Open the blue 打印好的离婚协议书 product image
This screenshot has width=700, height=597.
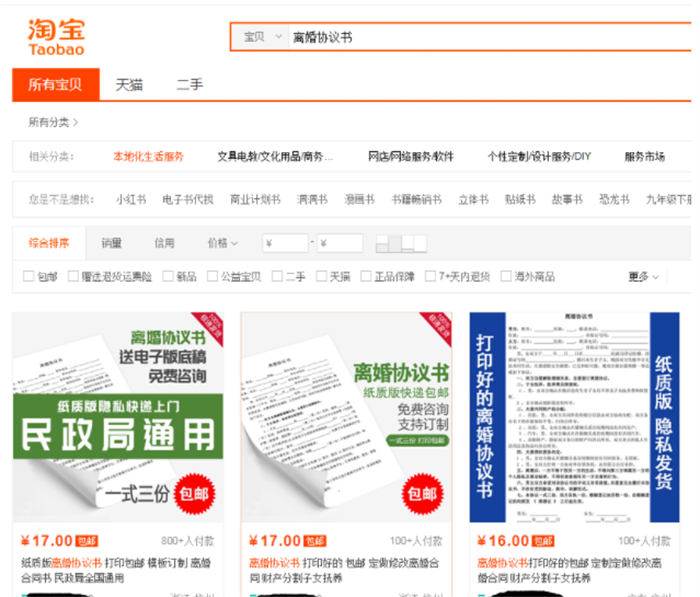(574, 417)
